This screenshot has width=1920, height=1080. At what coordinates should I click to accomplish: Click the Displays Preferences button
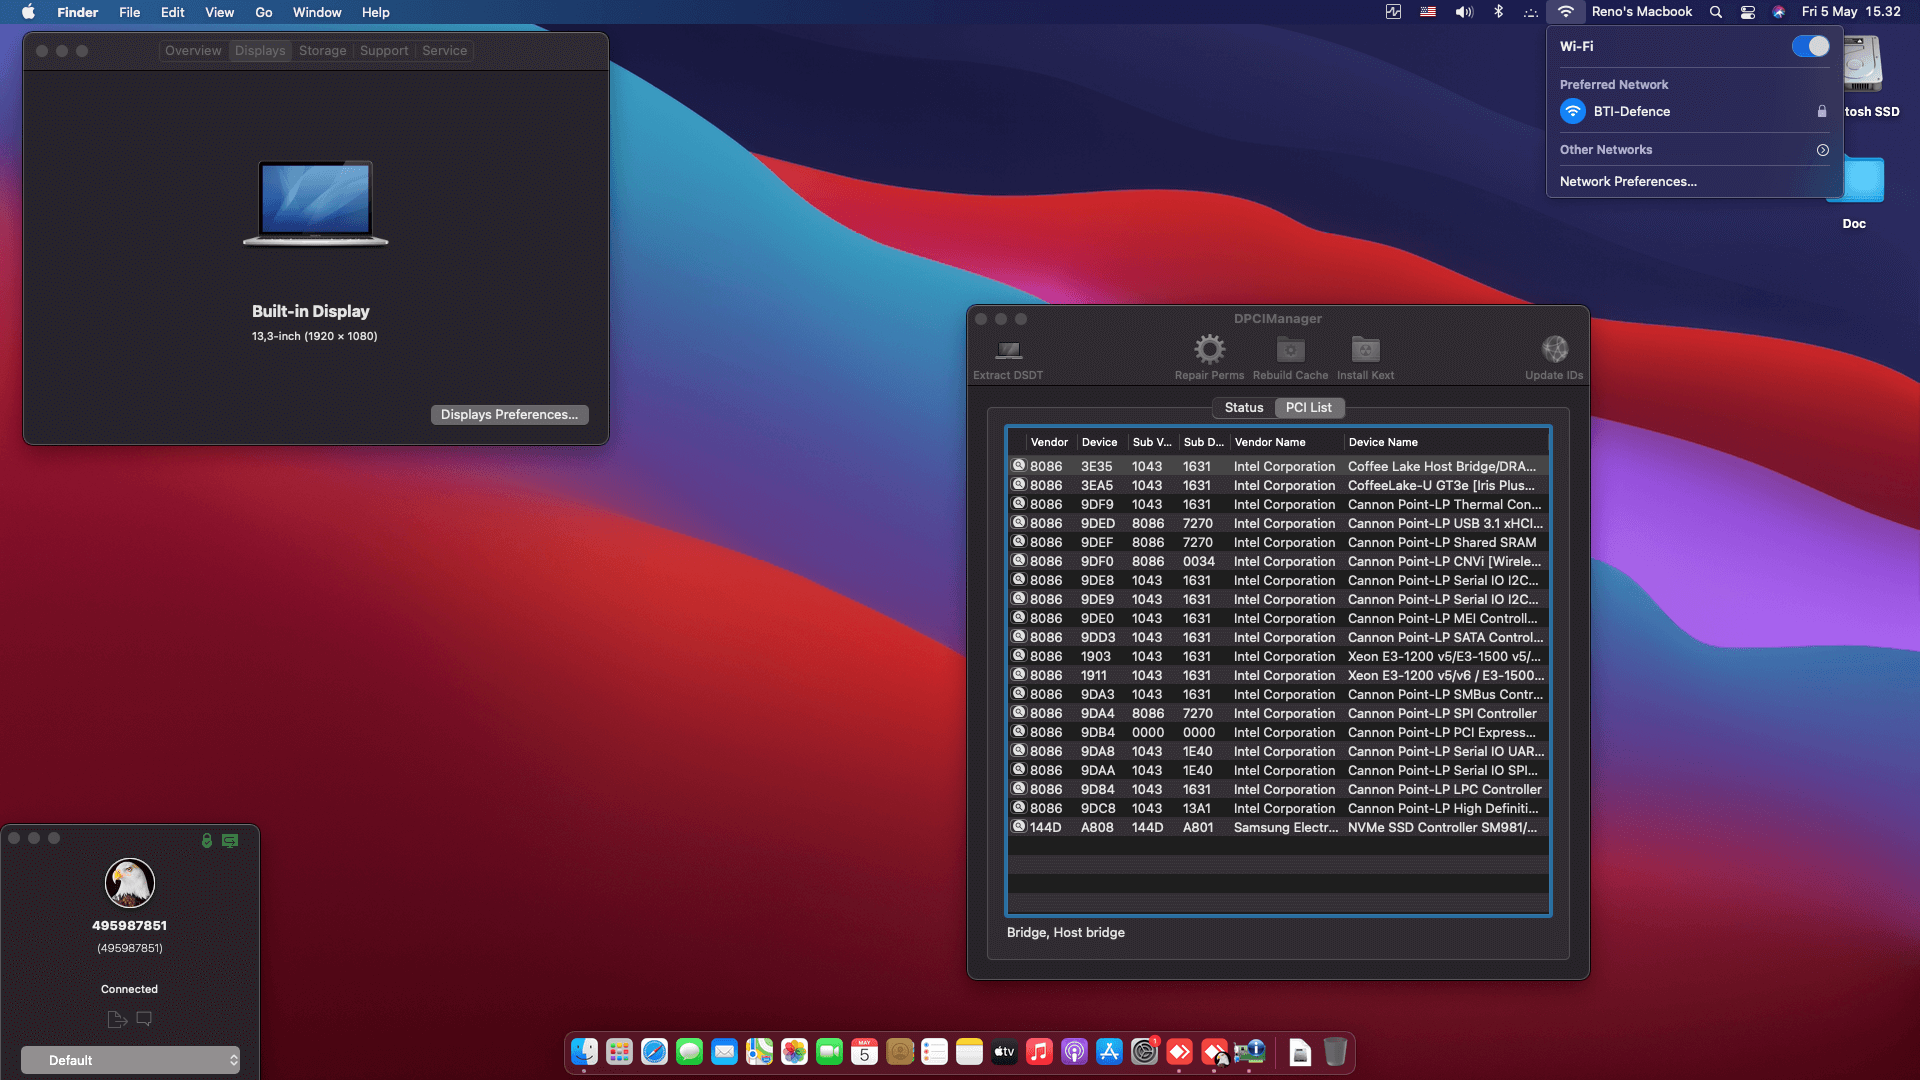click(x=509, y=414)
